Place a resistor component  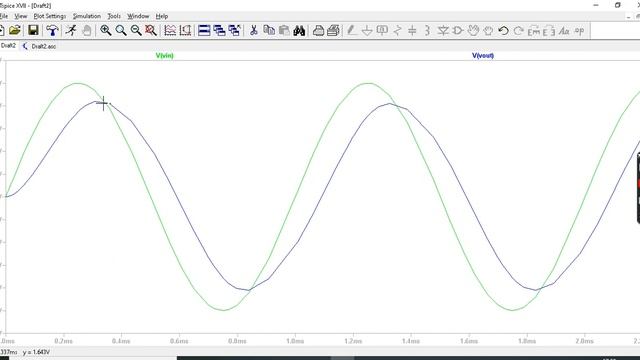[397, 30]
